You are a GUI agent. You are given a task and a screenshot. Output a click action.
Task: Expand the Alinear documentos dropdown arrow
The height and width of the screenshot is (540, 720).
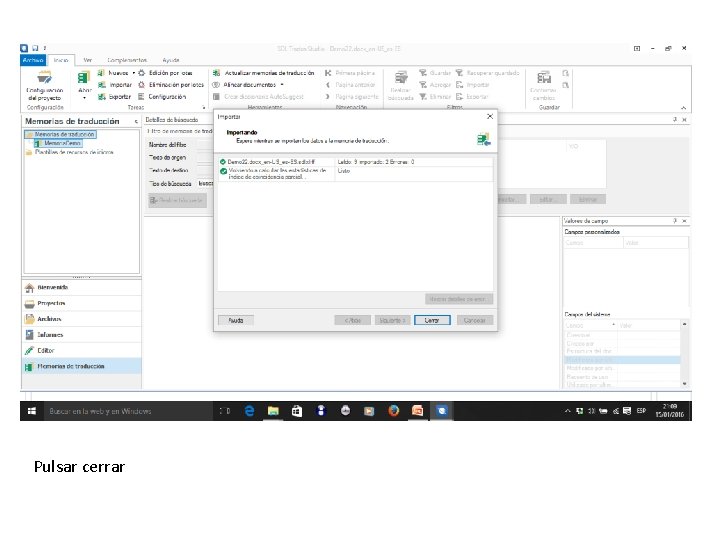click(x=282, y=85)
